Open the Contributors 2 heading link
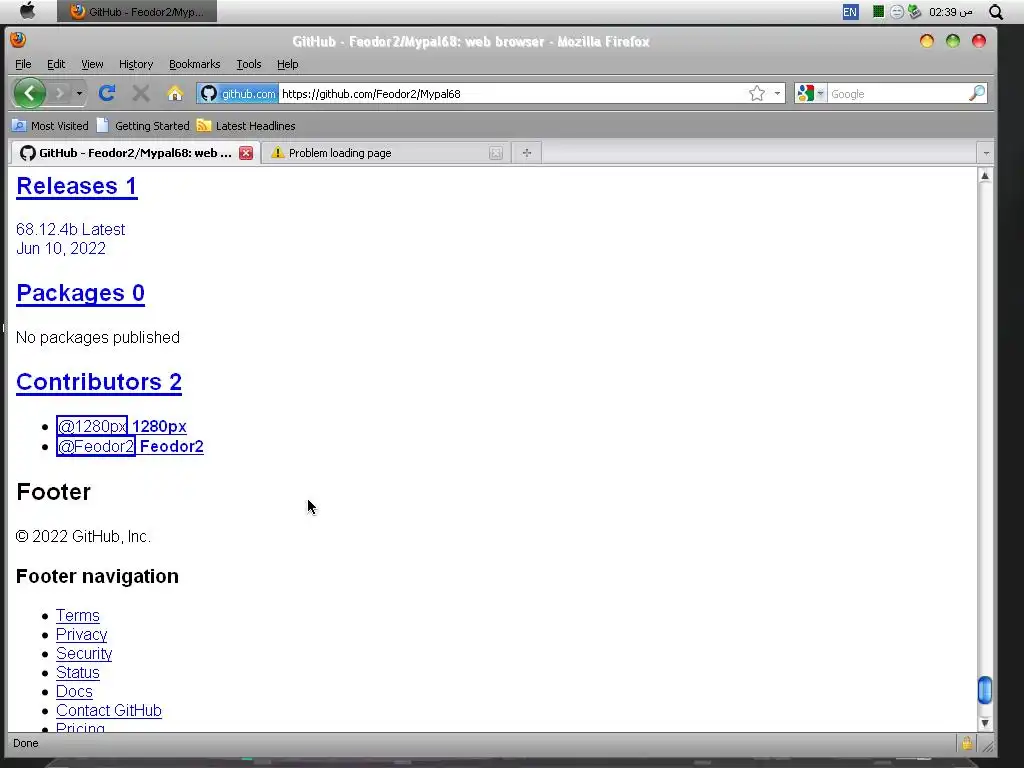Viewport: 1024px width, 768px height. pos(99,382)
